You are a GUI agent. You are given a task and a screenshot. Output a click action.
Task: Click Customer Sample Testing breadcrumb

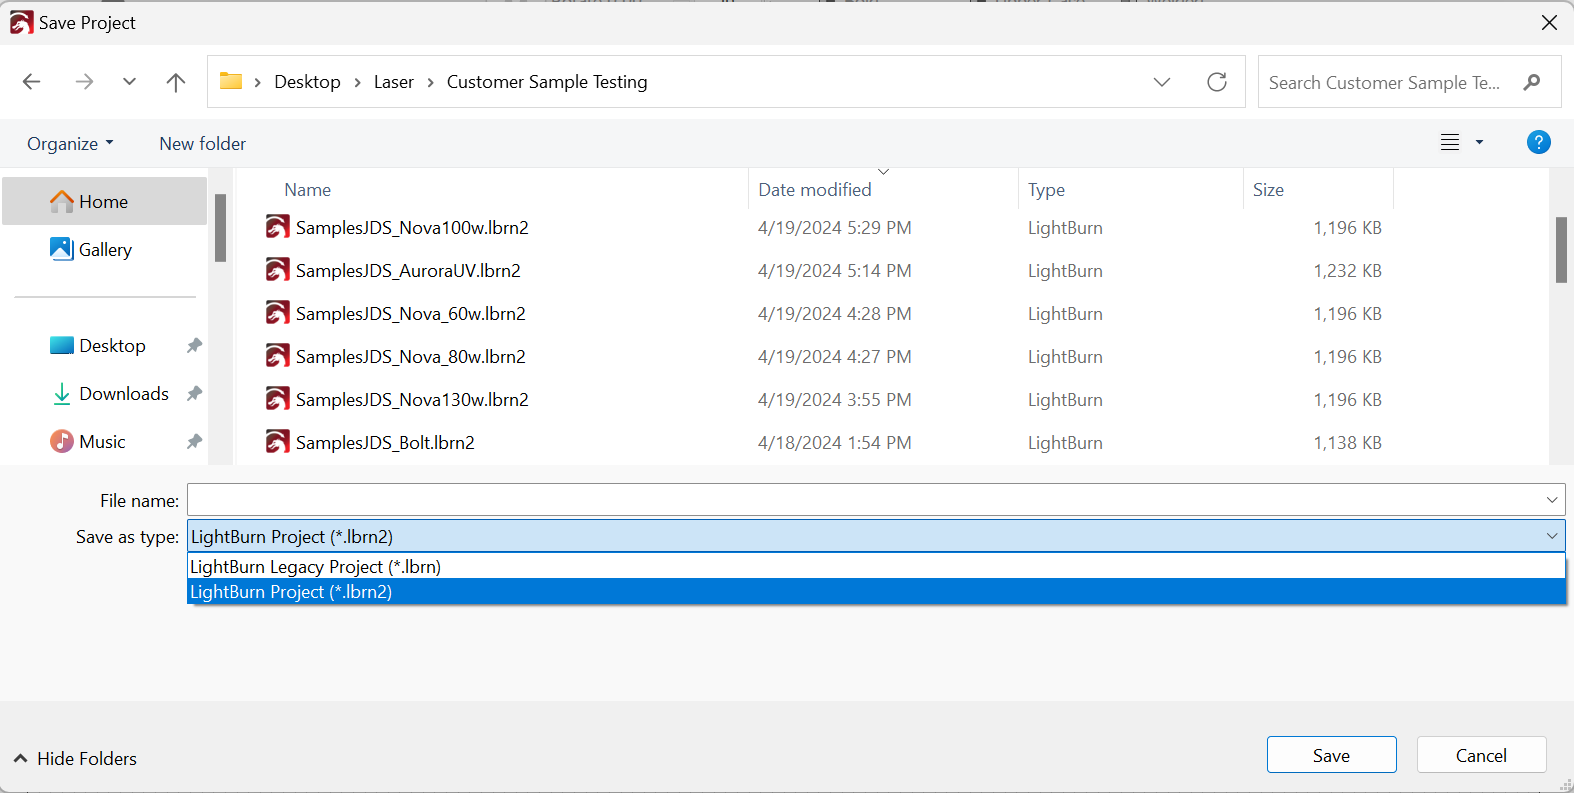(547, 82)
